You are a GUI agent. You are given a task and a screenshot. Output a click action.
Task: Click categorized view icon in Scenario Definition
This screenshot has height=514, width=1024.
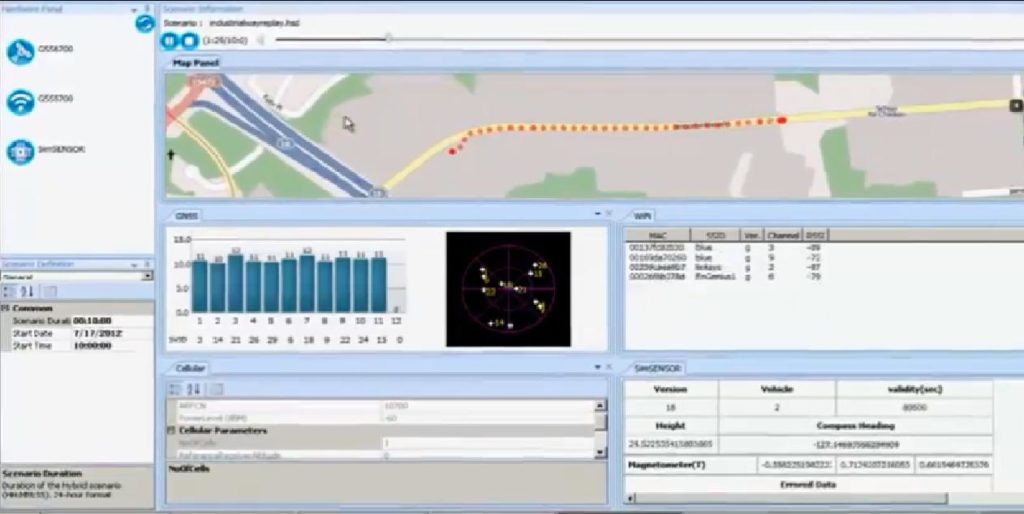[9, 291]
